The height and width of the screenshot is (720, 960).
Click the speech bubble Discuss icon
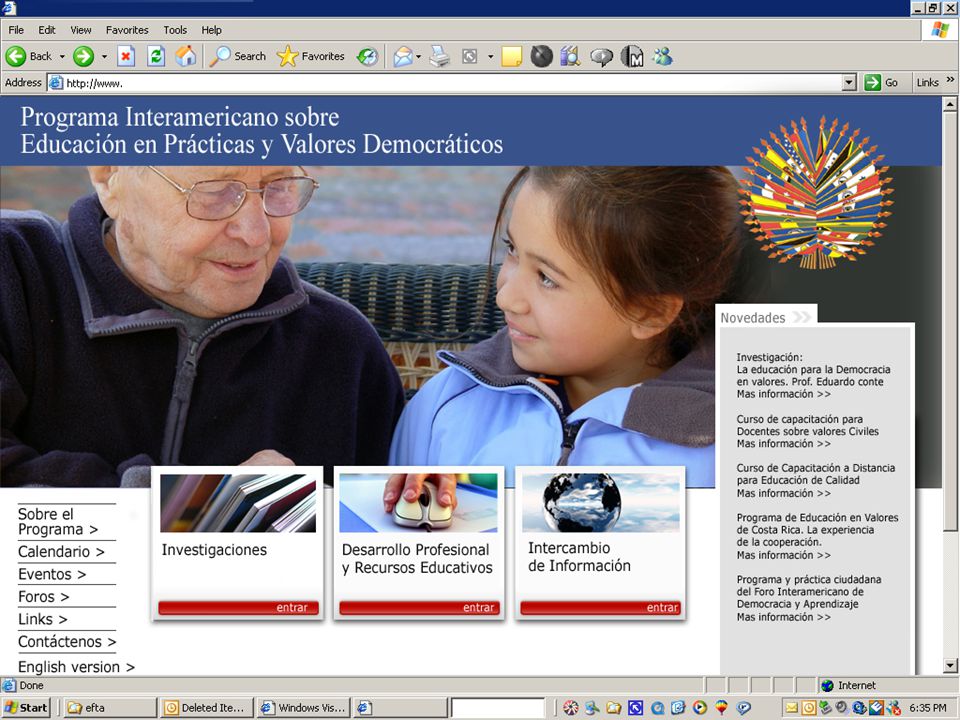(x=602, y=57)
